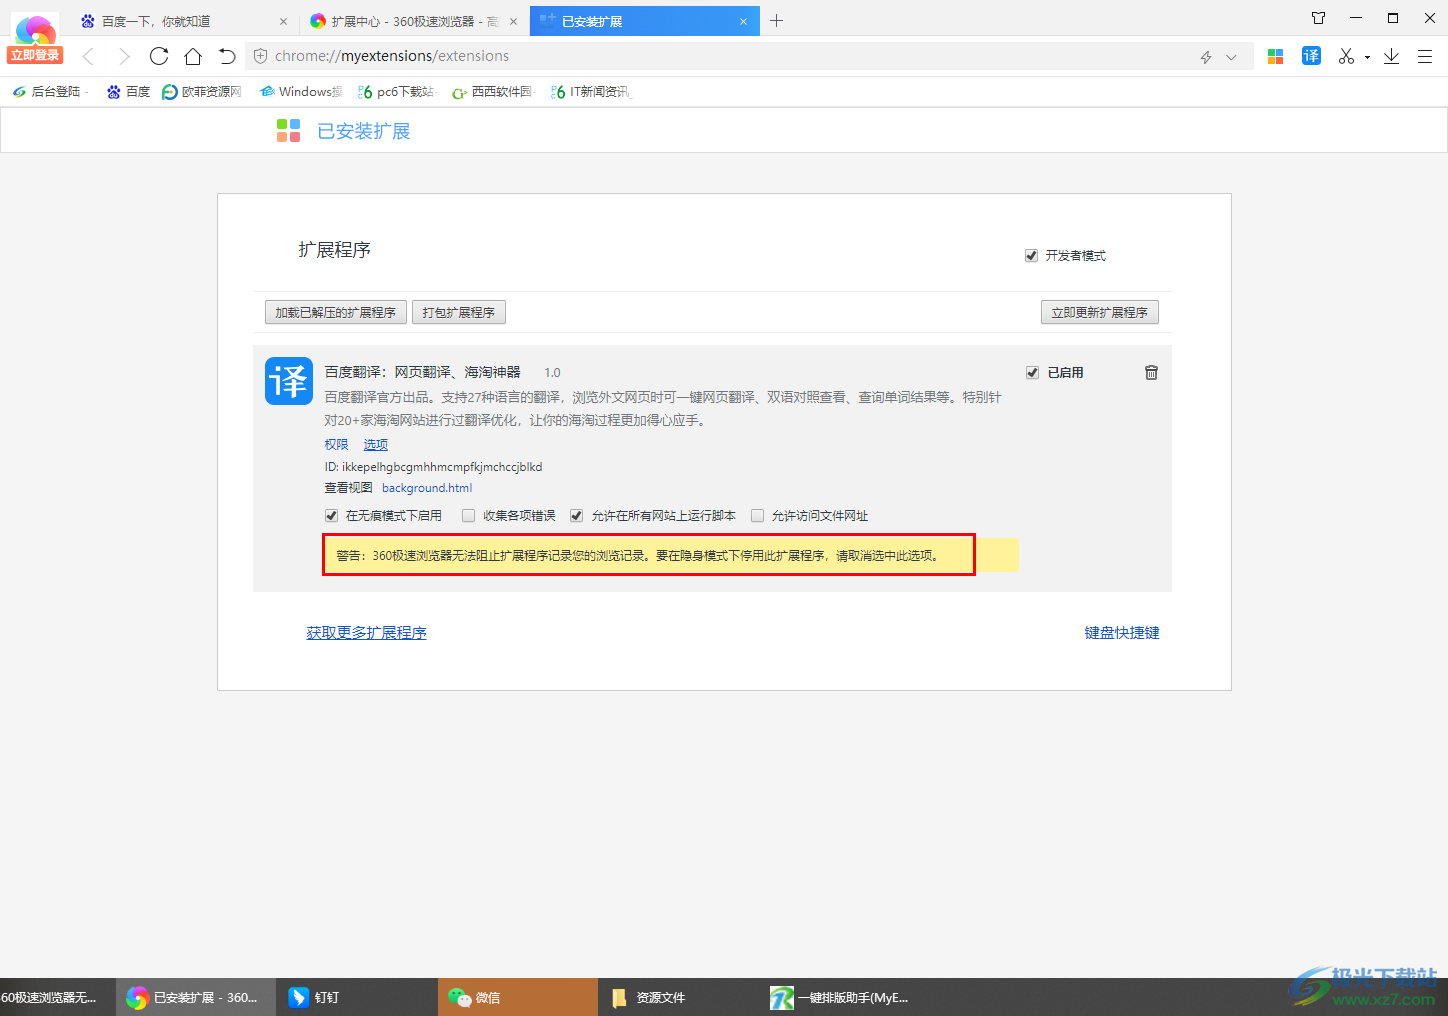Go to the home page icon
Screen dimensions: 1448x1016
click(x=193, y=56)
